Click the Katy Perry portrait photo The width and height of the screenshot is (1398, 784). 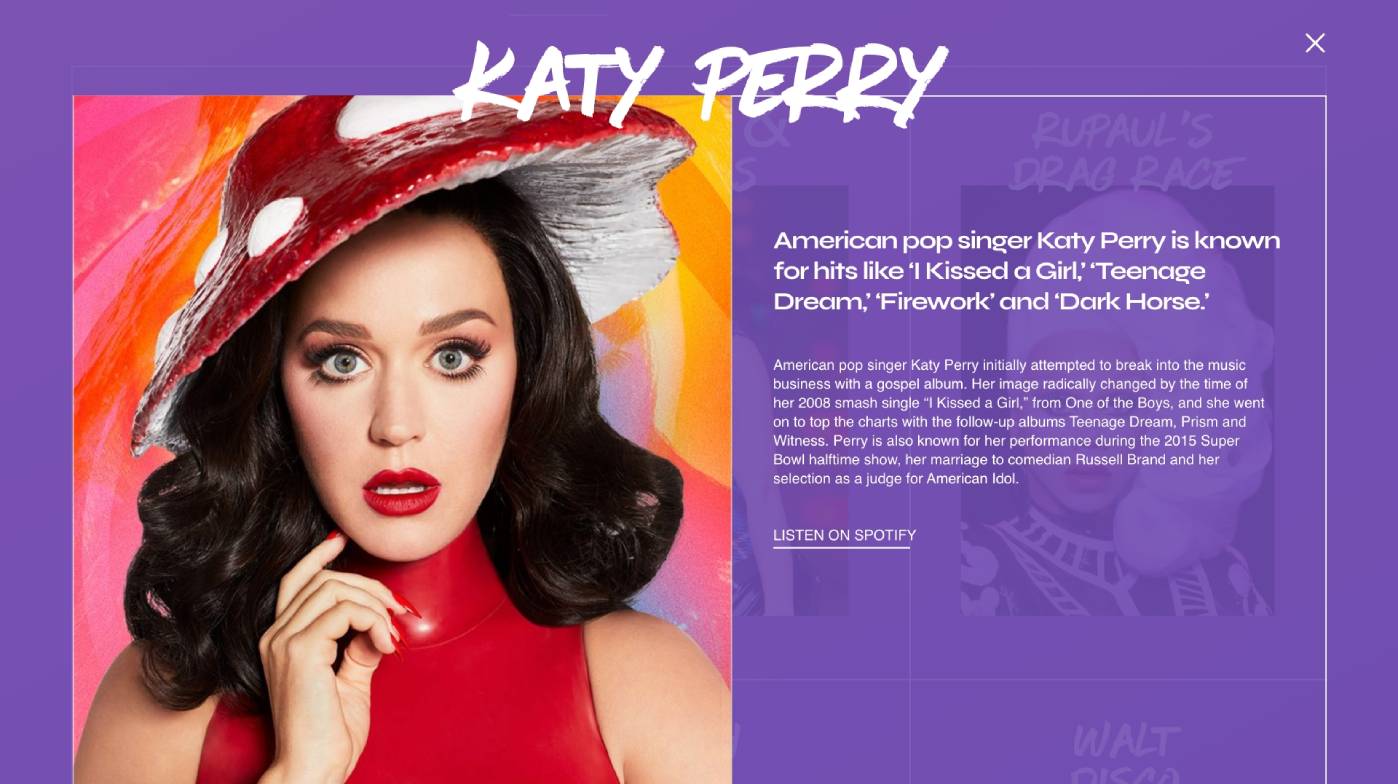pyautogui.click(x=402, y=440)
